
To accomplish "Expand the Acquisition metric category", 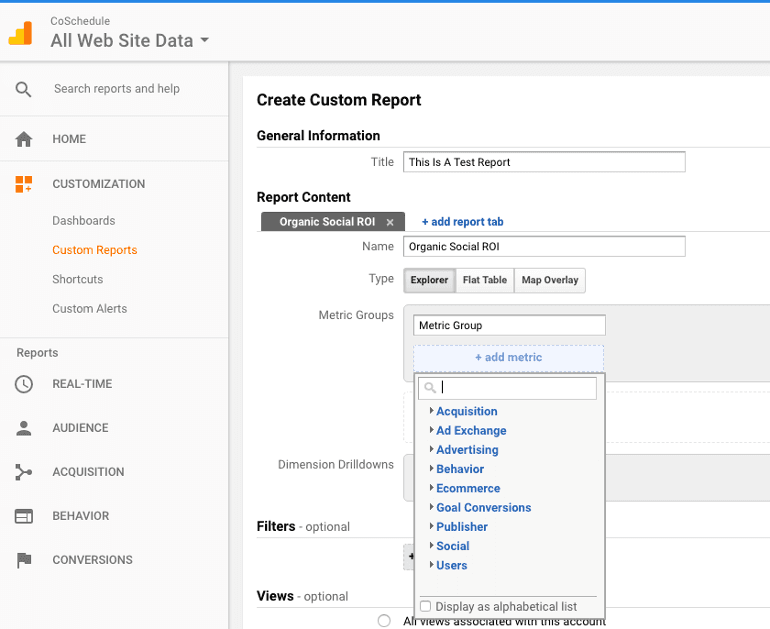I will 466,411.
